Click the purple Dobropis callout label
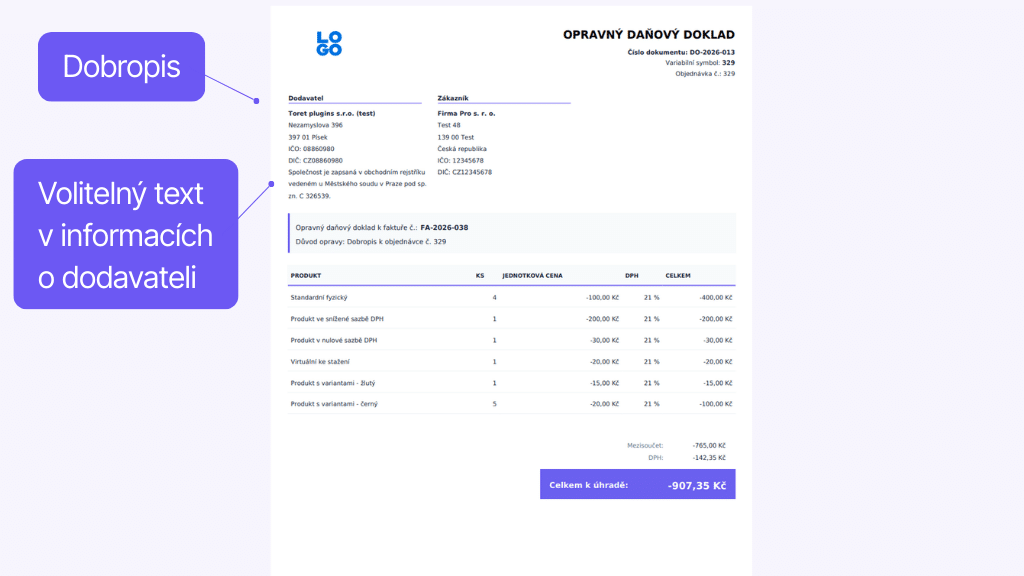 coord(121,66)
